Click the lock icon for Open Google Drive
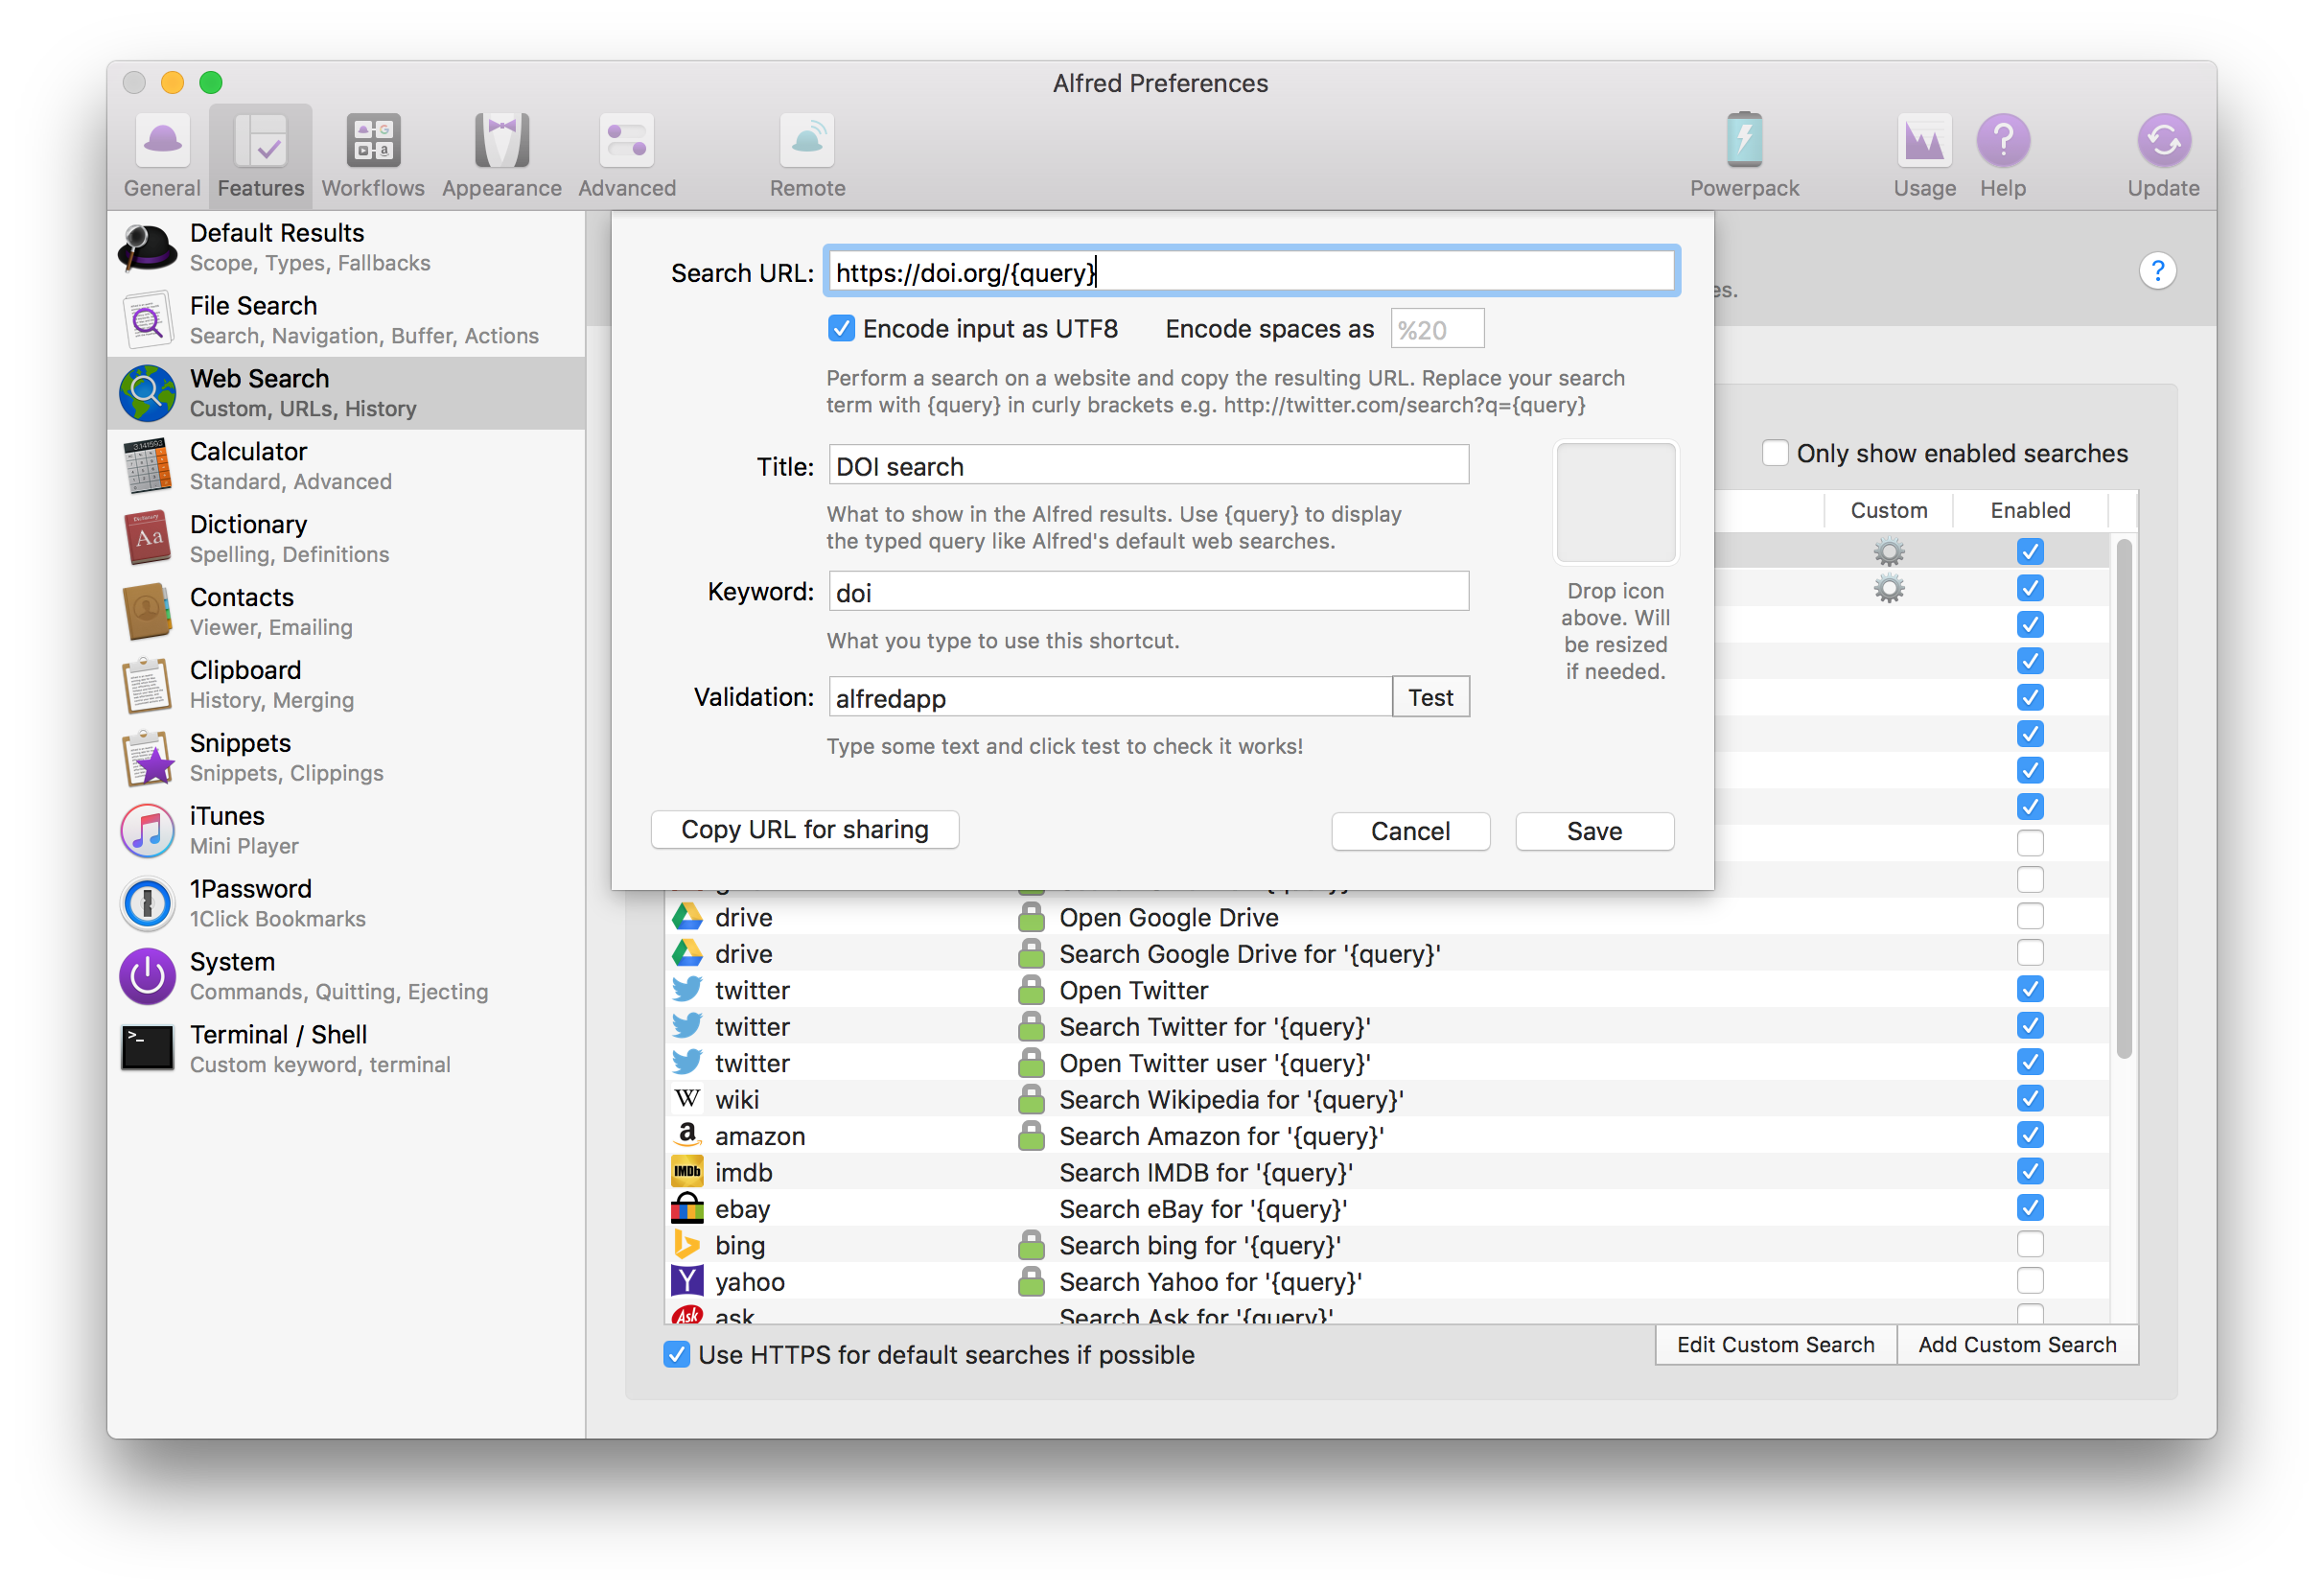Viewport: 2324px width, 1592px height. (1031, 917)
